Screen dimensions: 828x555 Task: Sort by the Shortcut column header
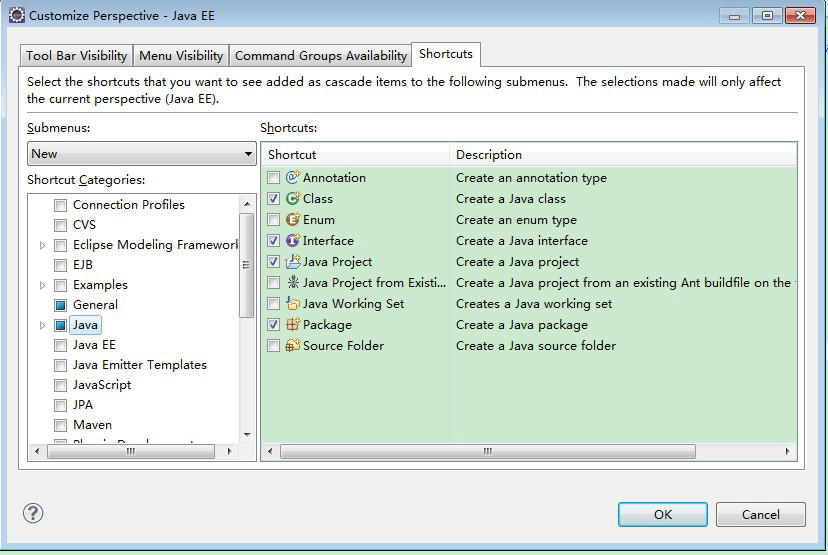point(355,155)
